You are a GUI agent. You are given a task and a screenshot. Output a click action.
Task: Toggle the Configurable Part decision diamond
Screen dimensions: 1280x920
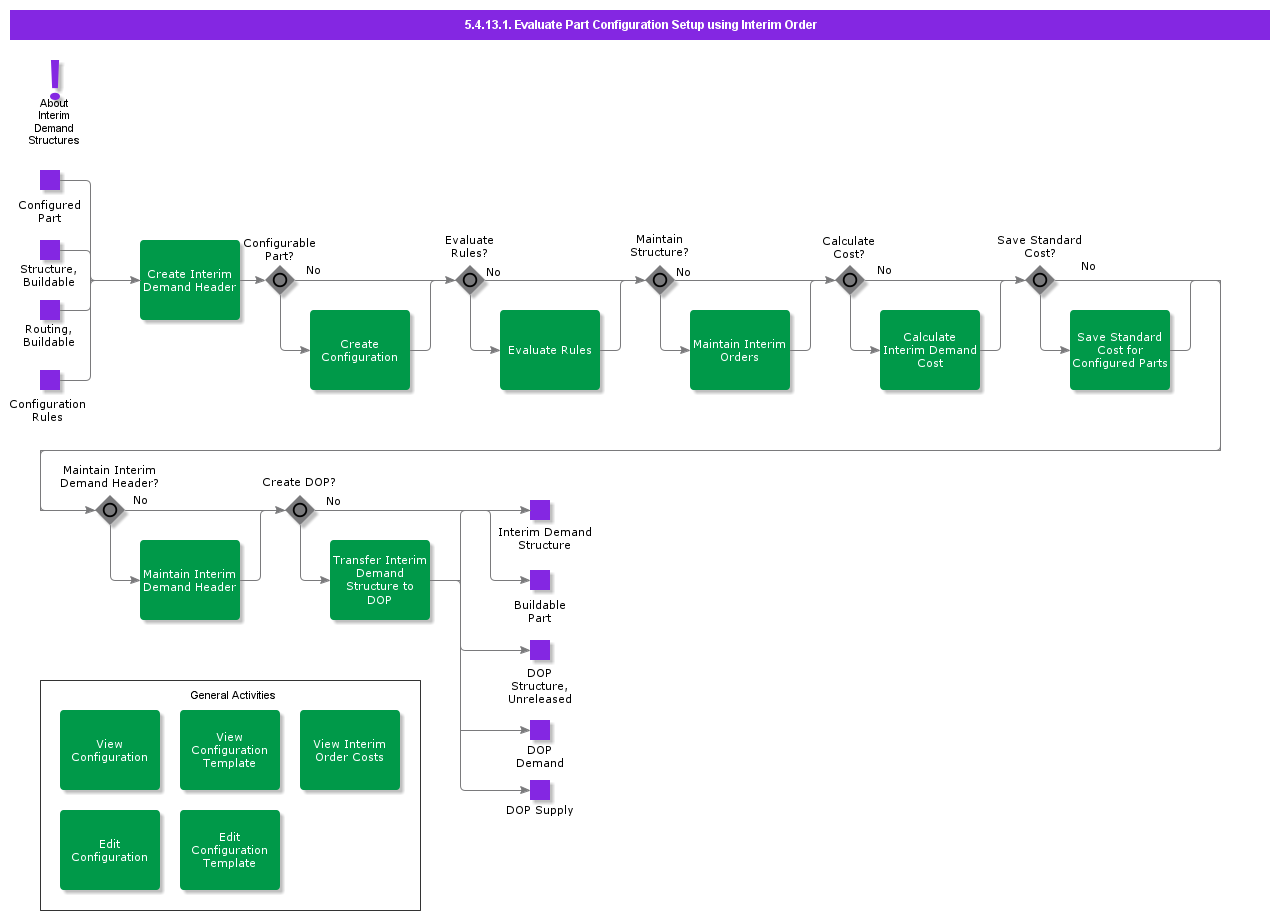click(x=280, y=281)
